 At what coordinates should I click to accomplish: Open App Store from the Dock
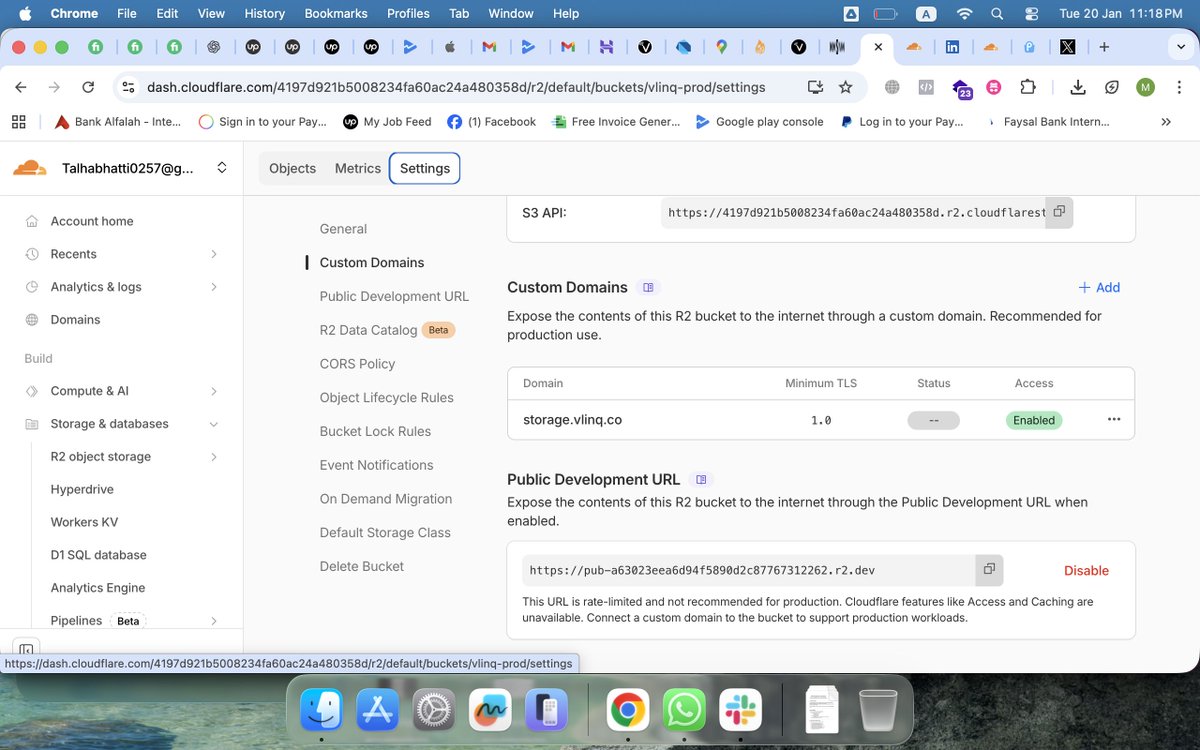point(379,710)
